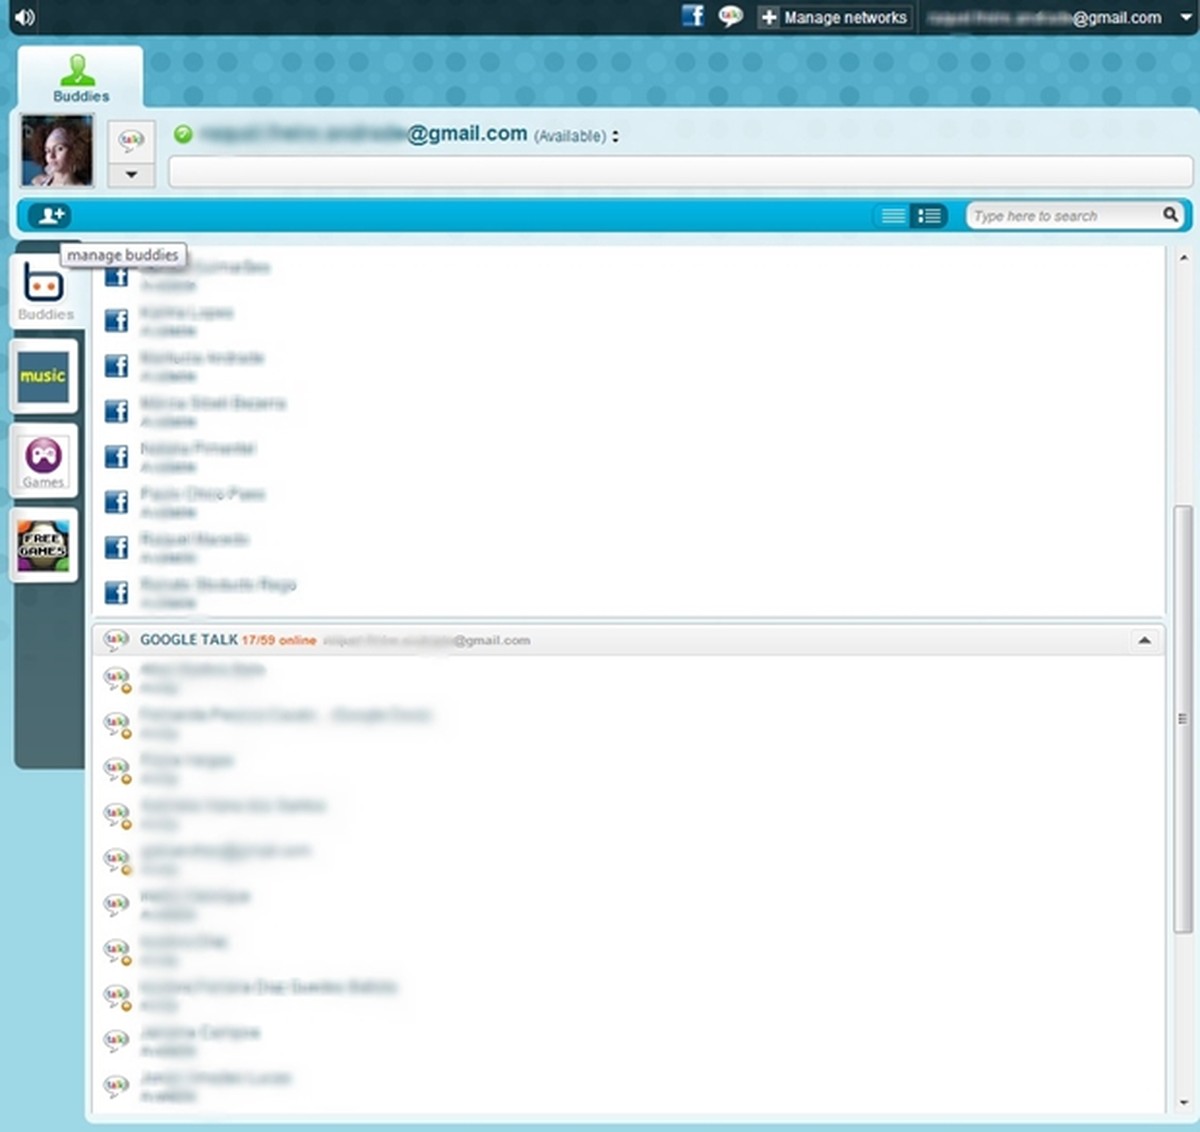This screenshot has width=1200, height=1132.
Task: Open the Games panel from the sidebar
Action: click(x=44, y=461)
